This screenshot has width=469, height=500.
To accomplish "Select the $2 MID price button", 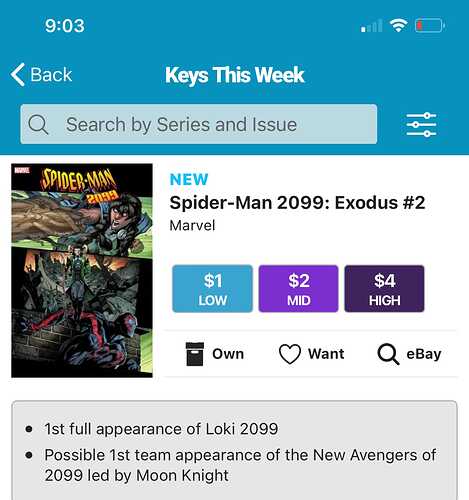I will pos(298,289).
